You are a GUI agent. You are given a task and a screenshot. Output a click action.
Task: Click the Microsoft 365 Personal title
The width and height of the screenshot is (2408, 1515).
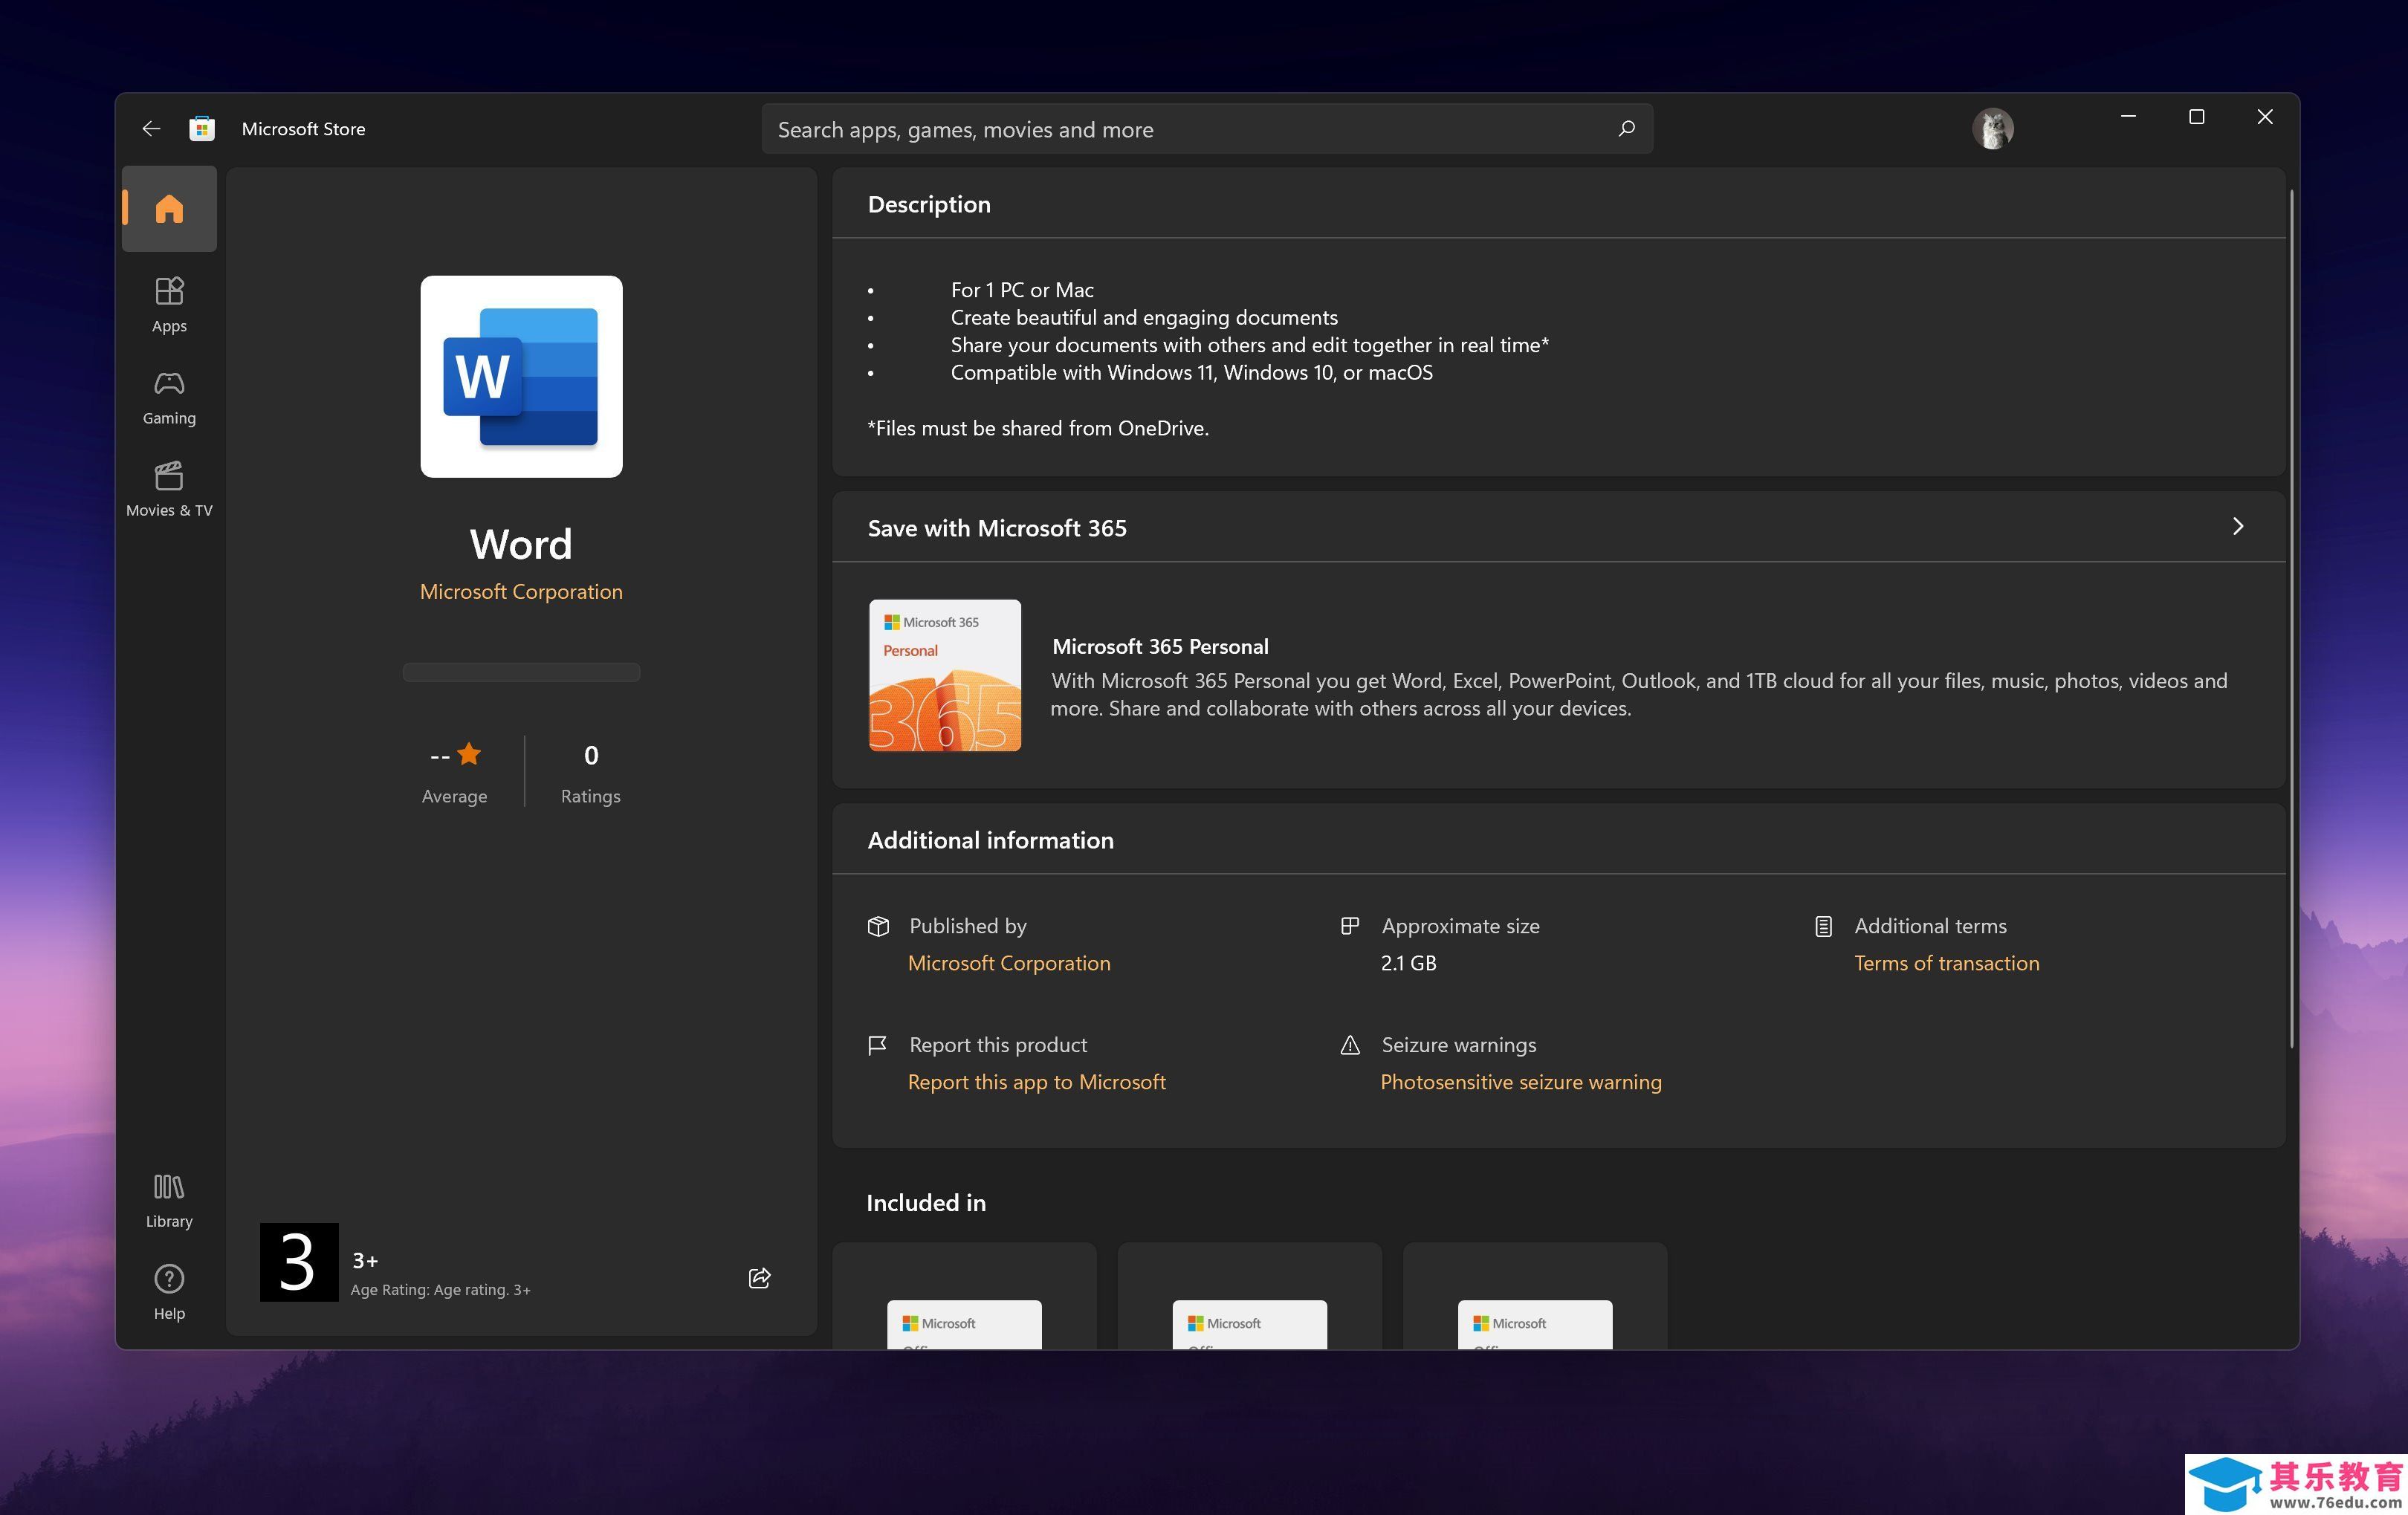point(1160,646)
